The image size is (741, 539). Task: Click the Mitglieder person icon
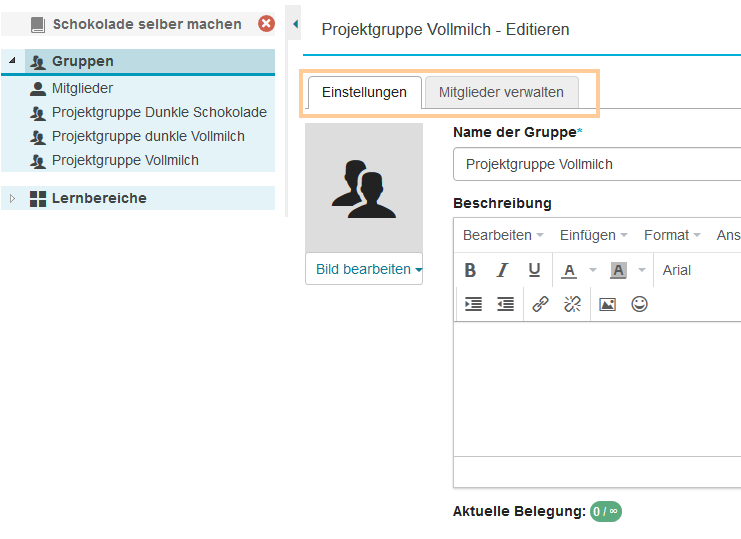(38, 89)
